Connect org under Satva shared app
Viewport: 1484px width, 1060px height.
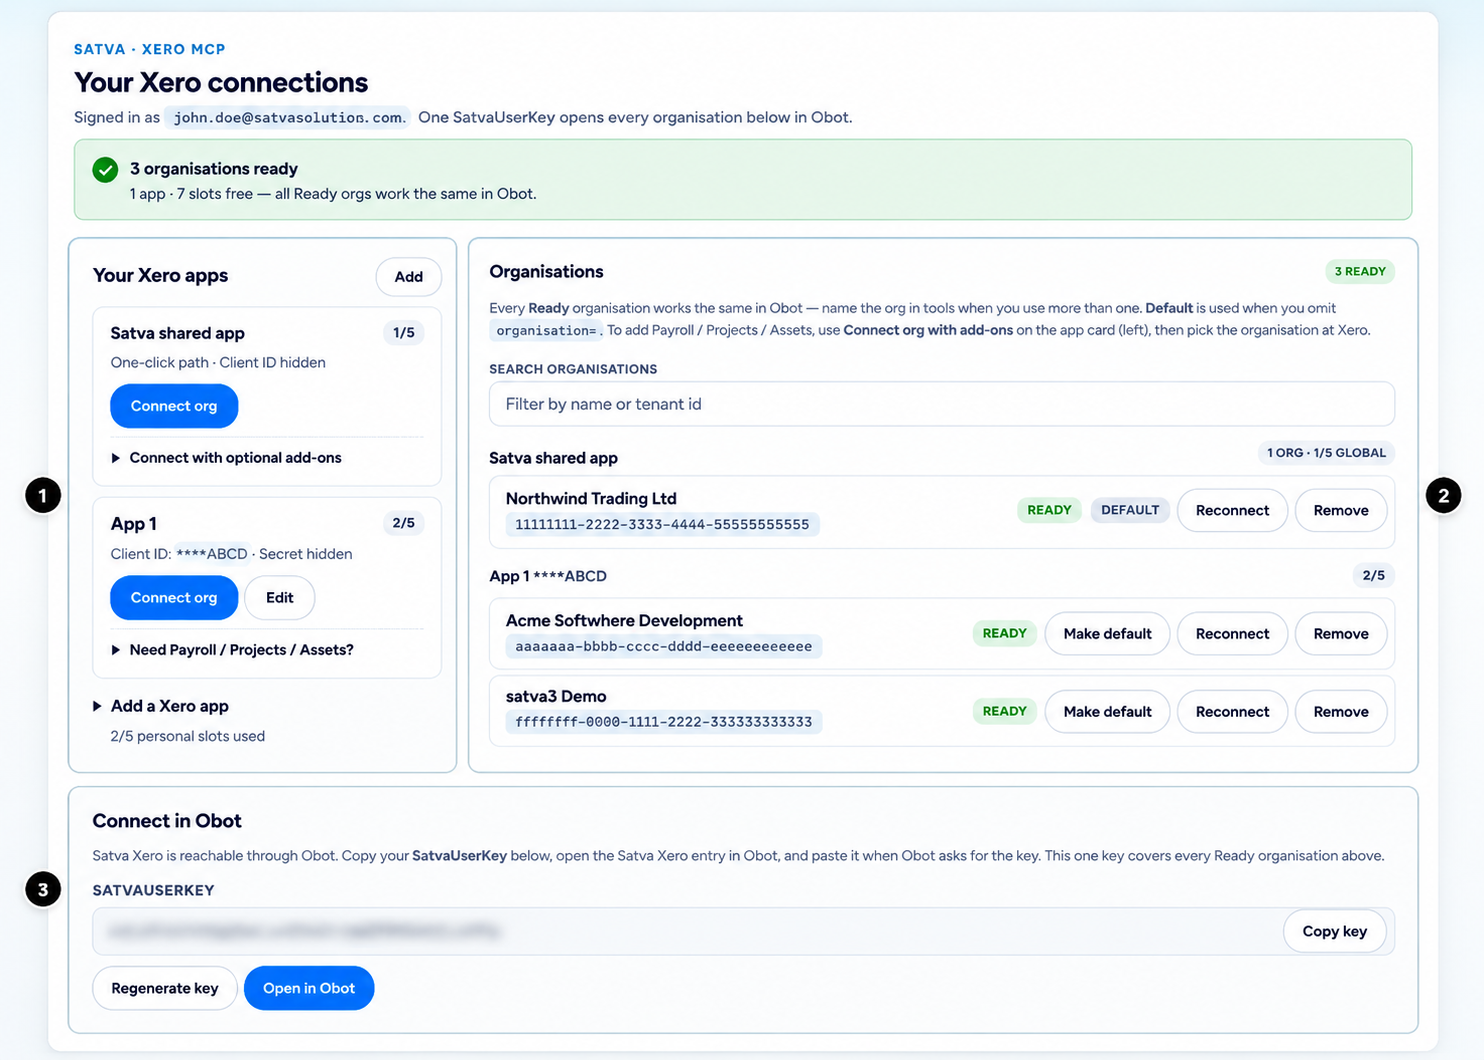pos(174,406)
